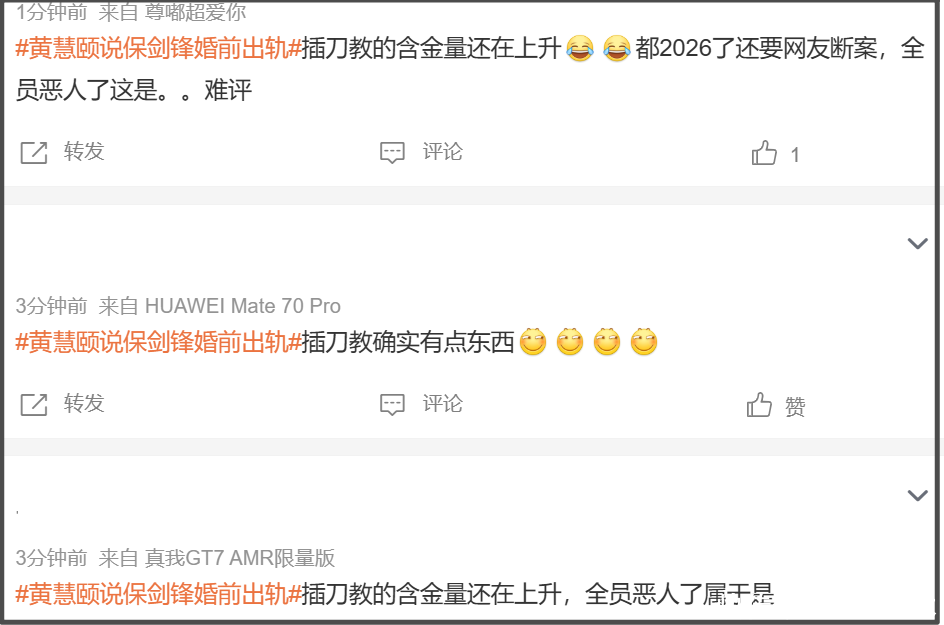
Task: Like the HUAWEI Mate 70 Pro post with the thumbs-up icon
Action: (x=759, y=405)
